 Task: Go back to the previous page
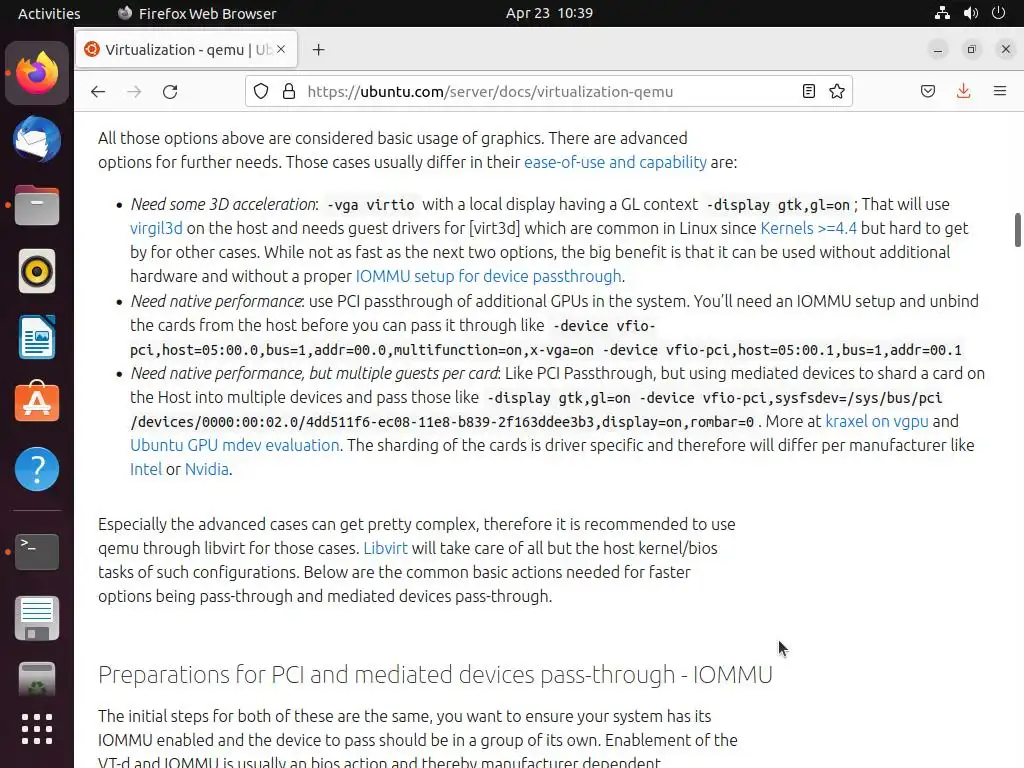pyautogui.click(x=98, y=91)
